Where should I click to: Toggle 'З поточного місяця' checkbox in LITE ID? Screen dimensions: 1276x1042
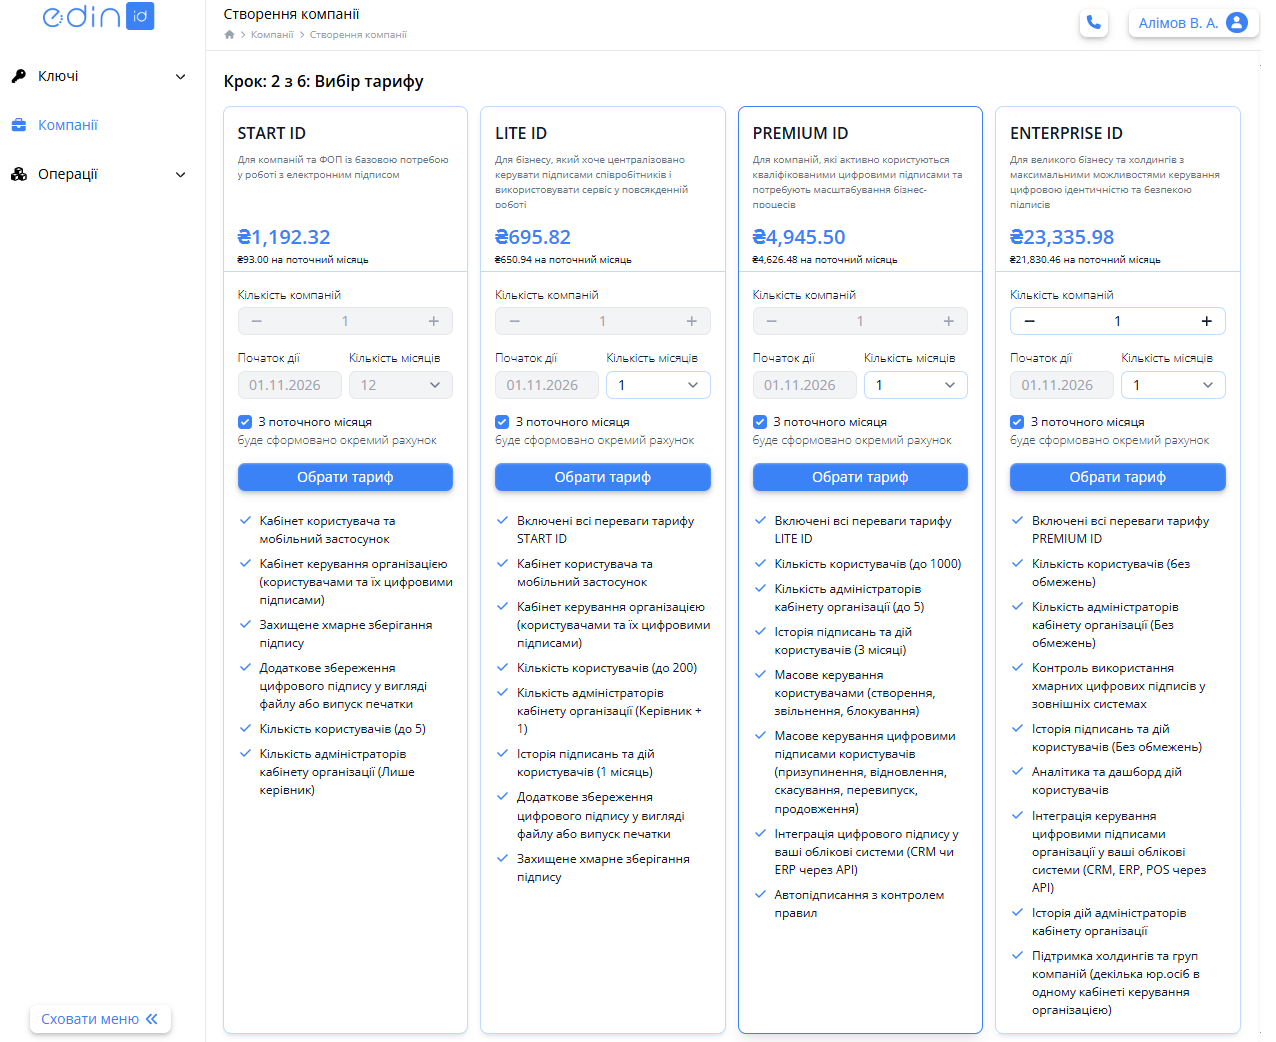[x=502, y=422]
